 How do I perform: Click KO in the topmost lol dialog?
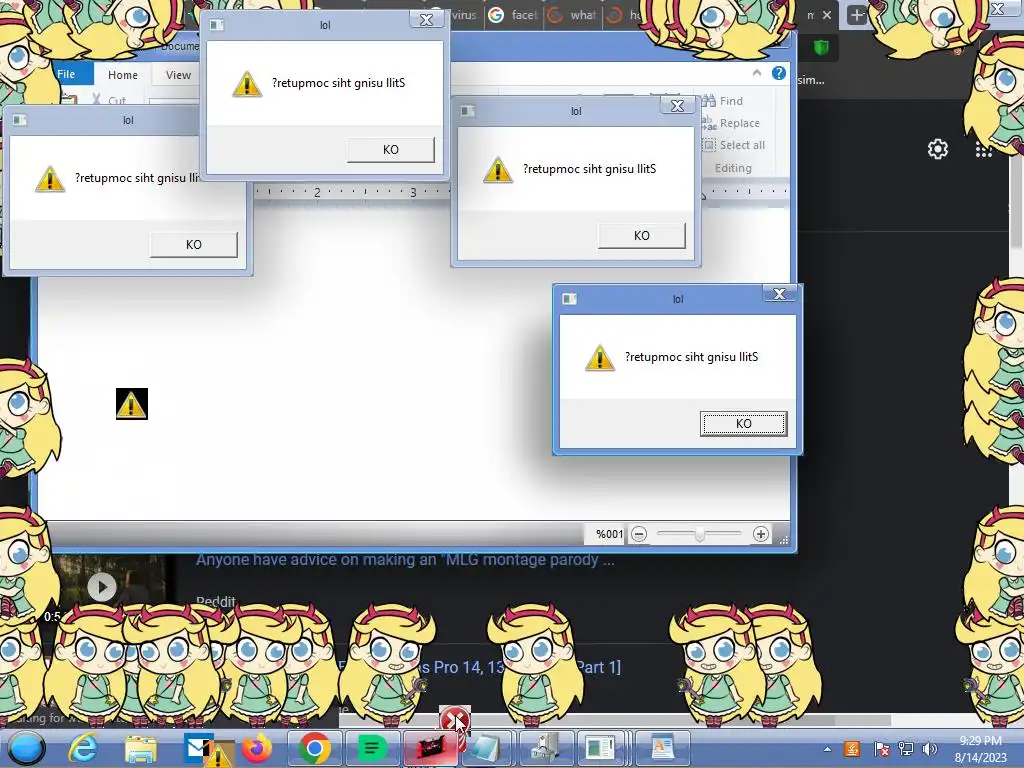391,150
